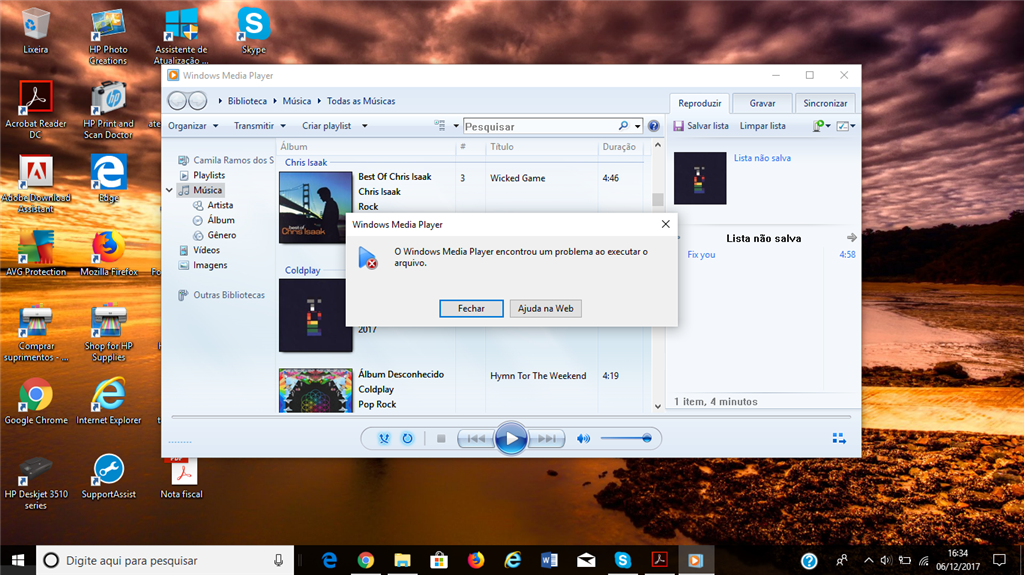This screenshot has height=575, width=1024.
Task: Select Imagens in the navigation tree
Action: point(210,265)
